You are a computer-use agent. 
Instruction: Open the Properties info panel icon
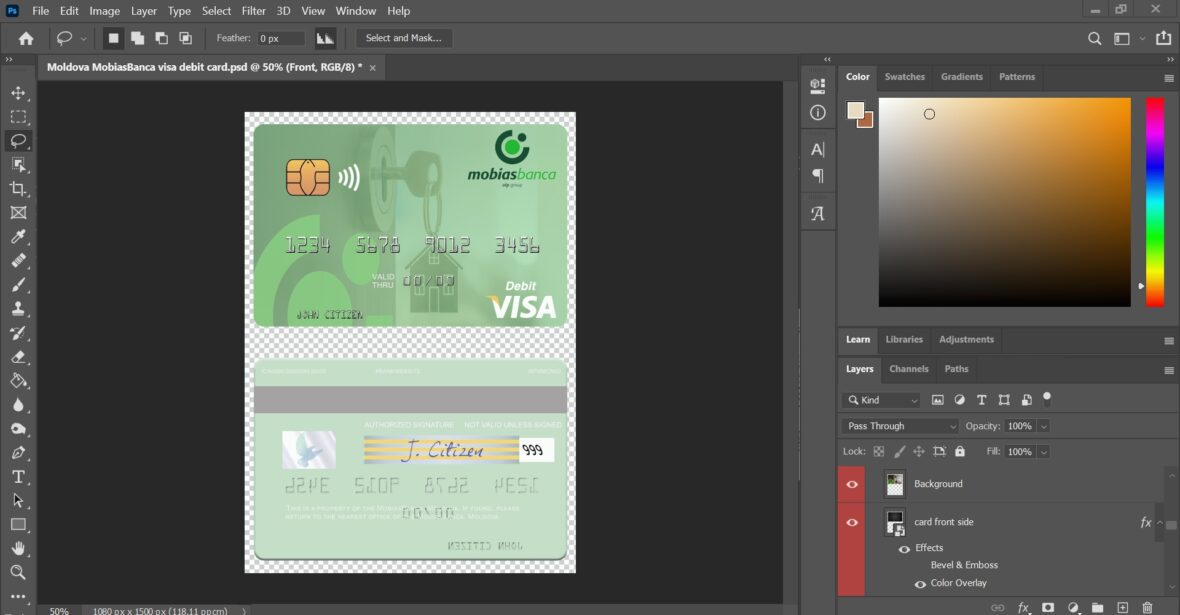pos(817,113)
